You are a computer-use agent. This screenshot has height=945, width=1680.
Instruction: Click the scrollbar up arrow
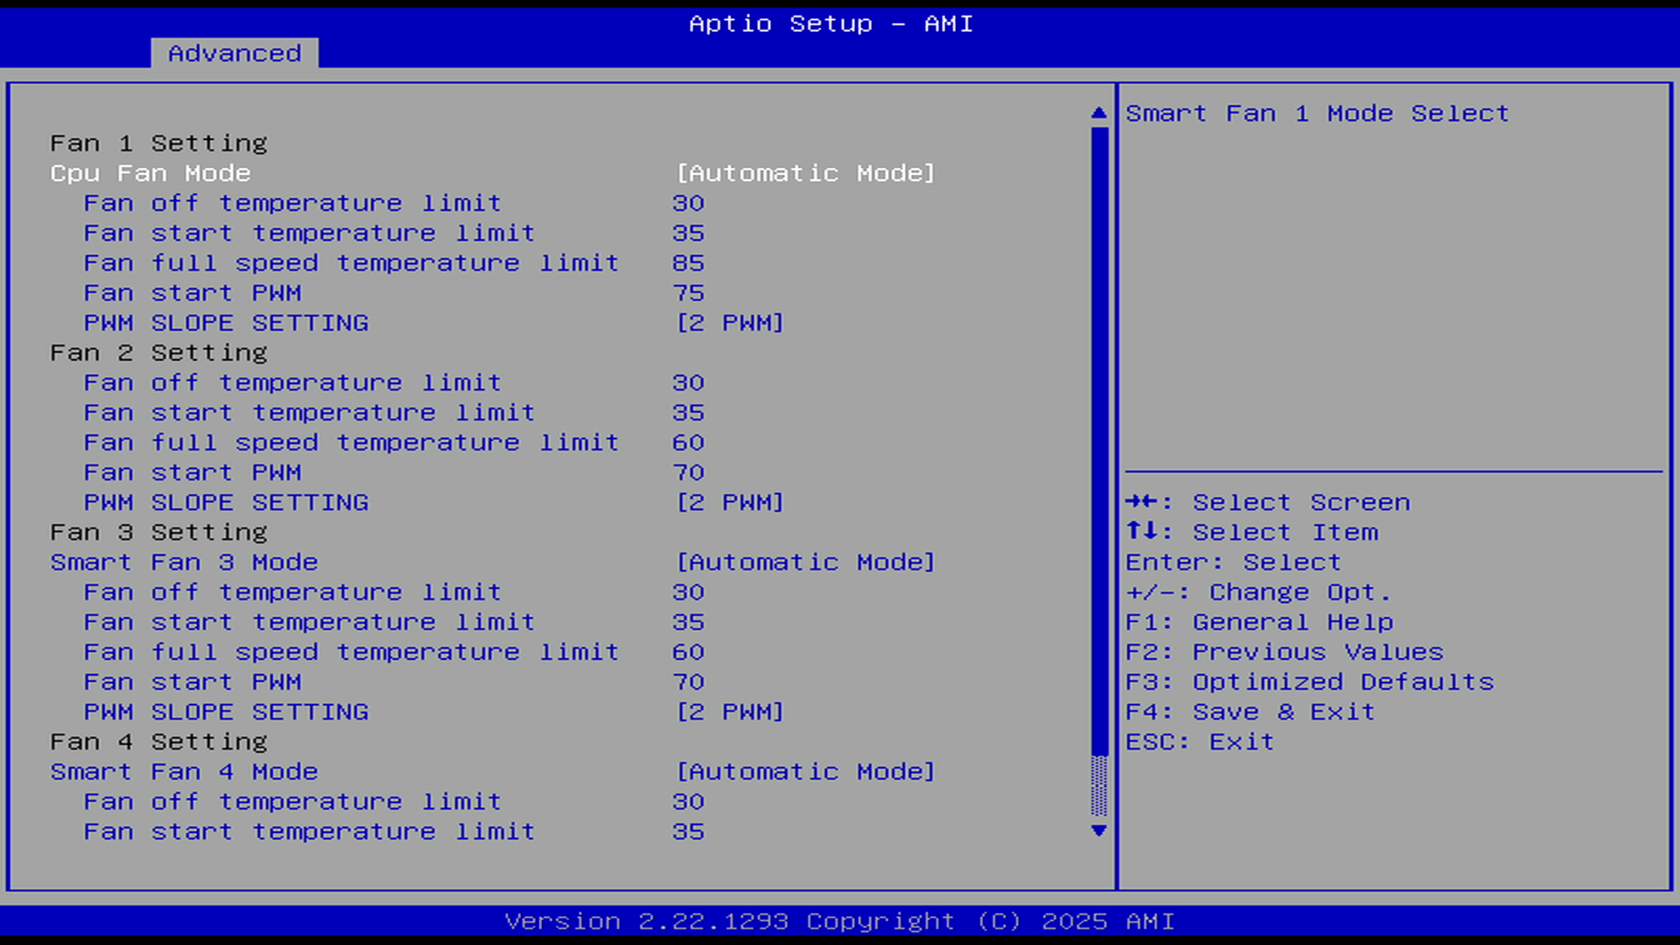[x=1099, y=113]
